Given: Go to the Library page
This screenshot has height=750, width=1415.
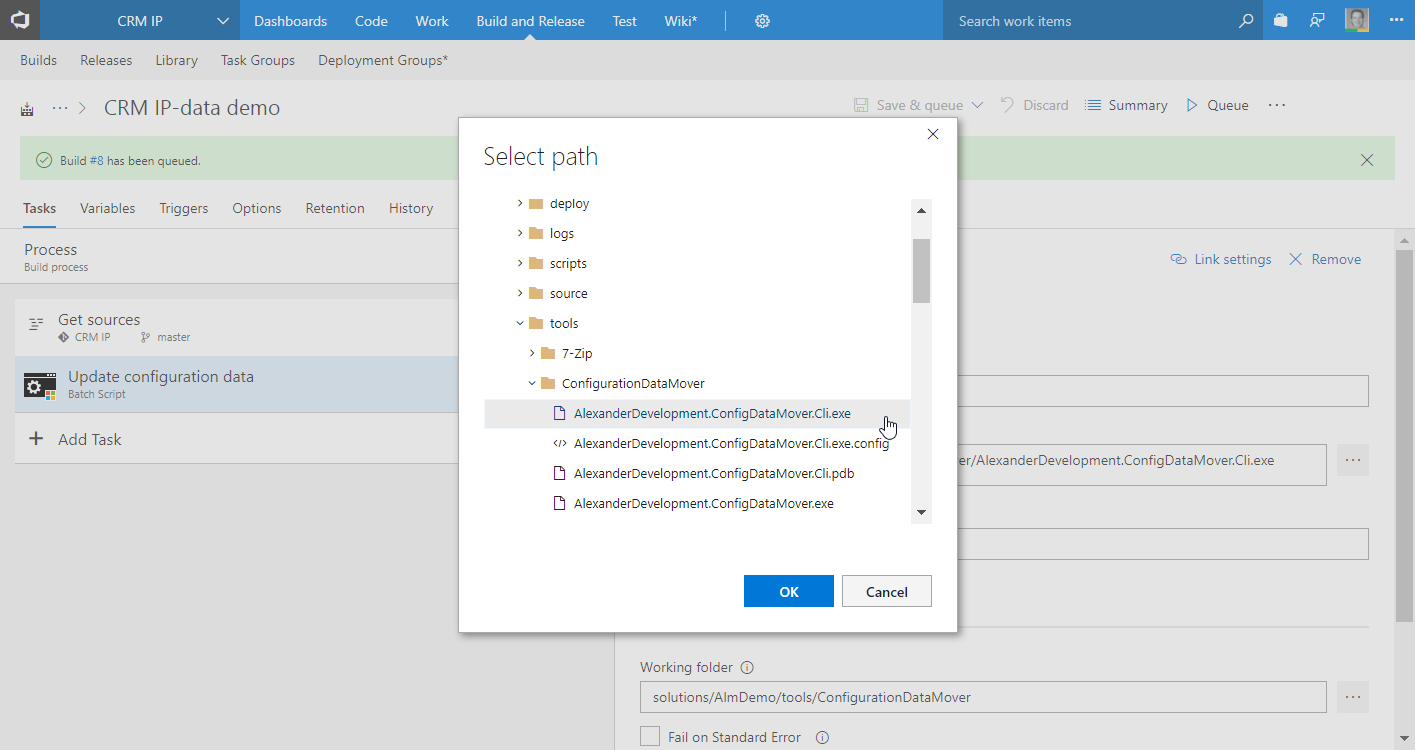Looking at the screenshot, I should tap(176, 60).
